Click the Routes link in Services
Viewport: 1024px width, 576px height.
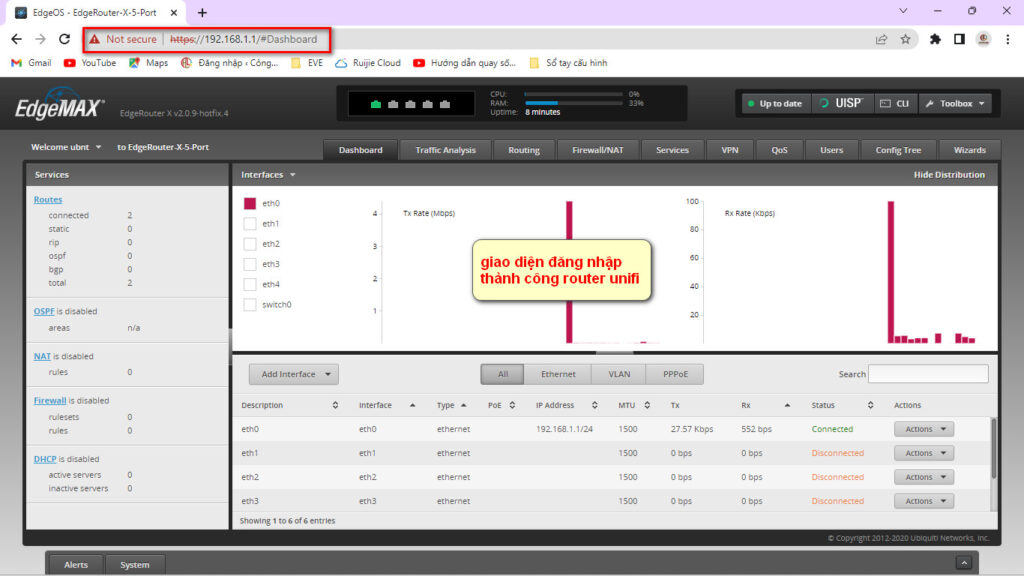(x=48, y=200)
